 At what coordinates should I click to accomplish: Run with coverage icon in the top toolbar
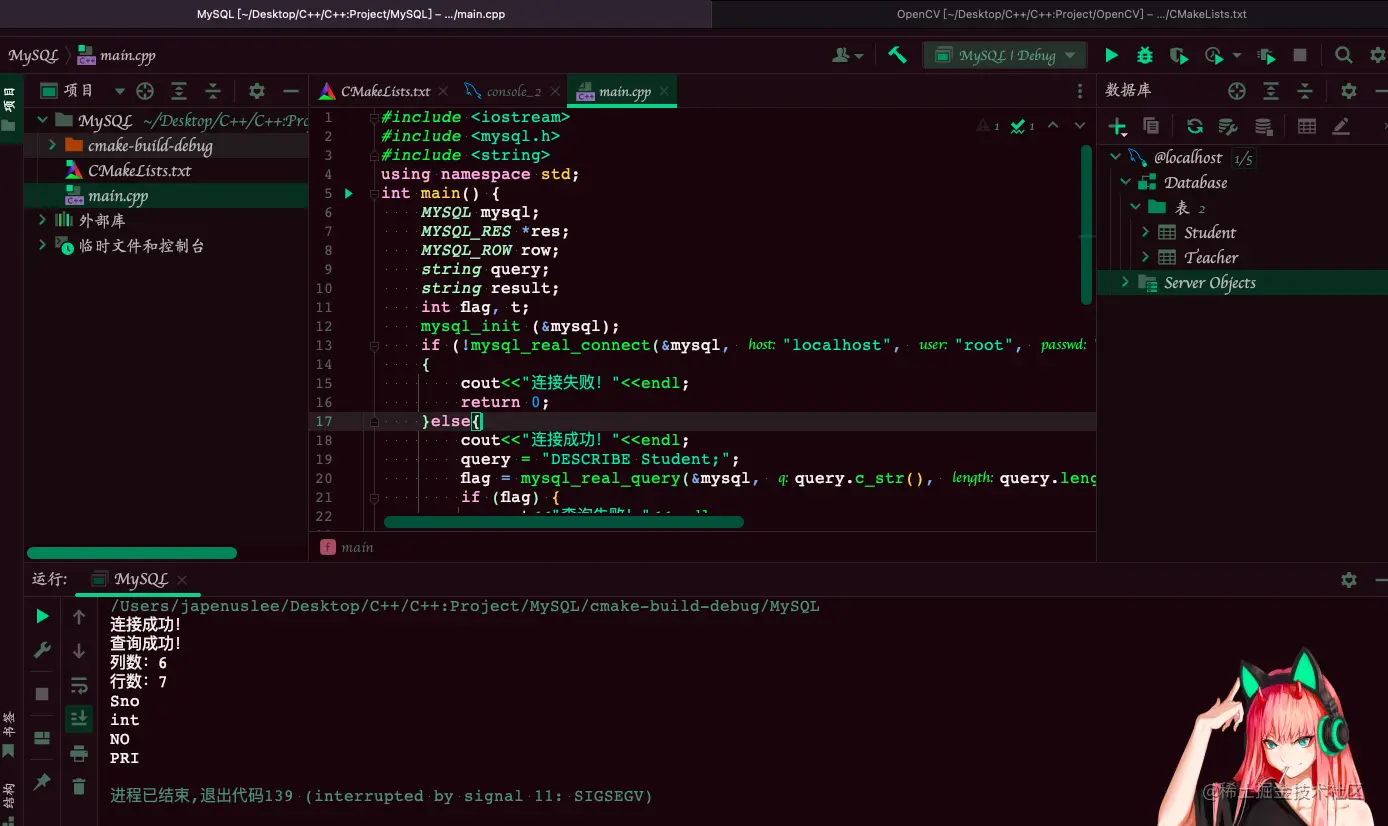click(1179, 56)
